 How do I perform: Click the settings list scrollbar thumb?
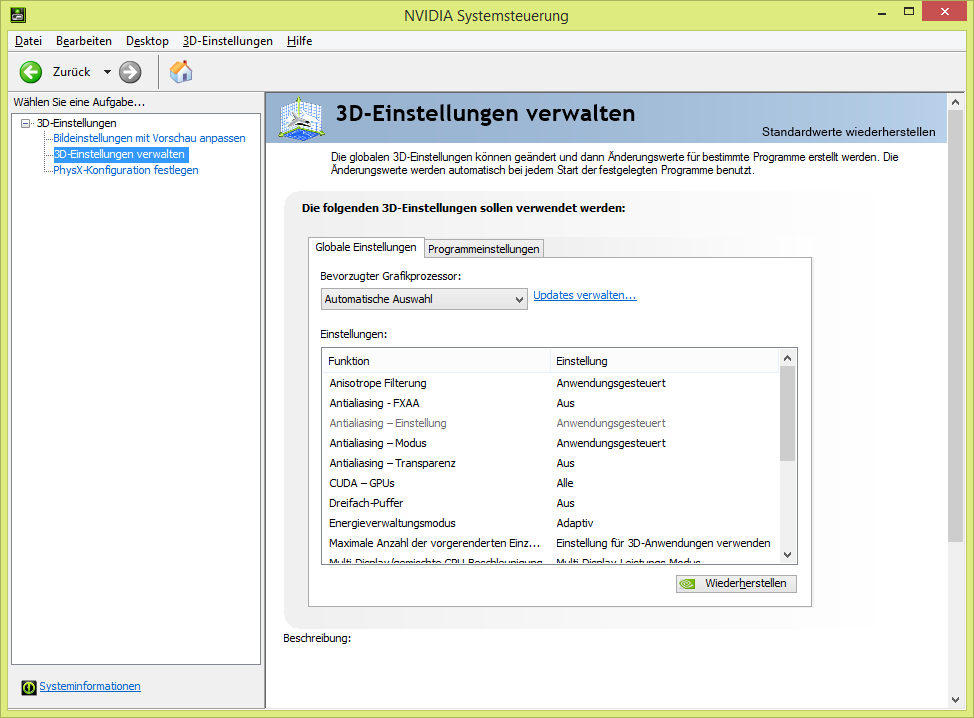point(787,414)
